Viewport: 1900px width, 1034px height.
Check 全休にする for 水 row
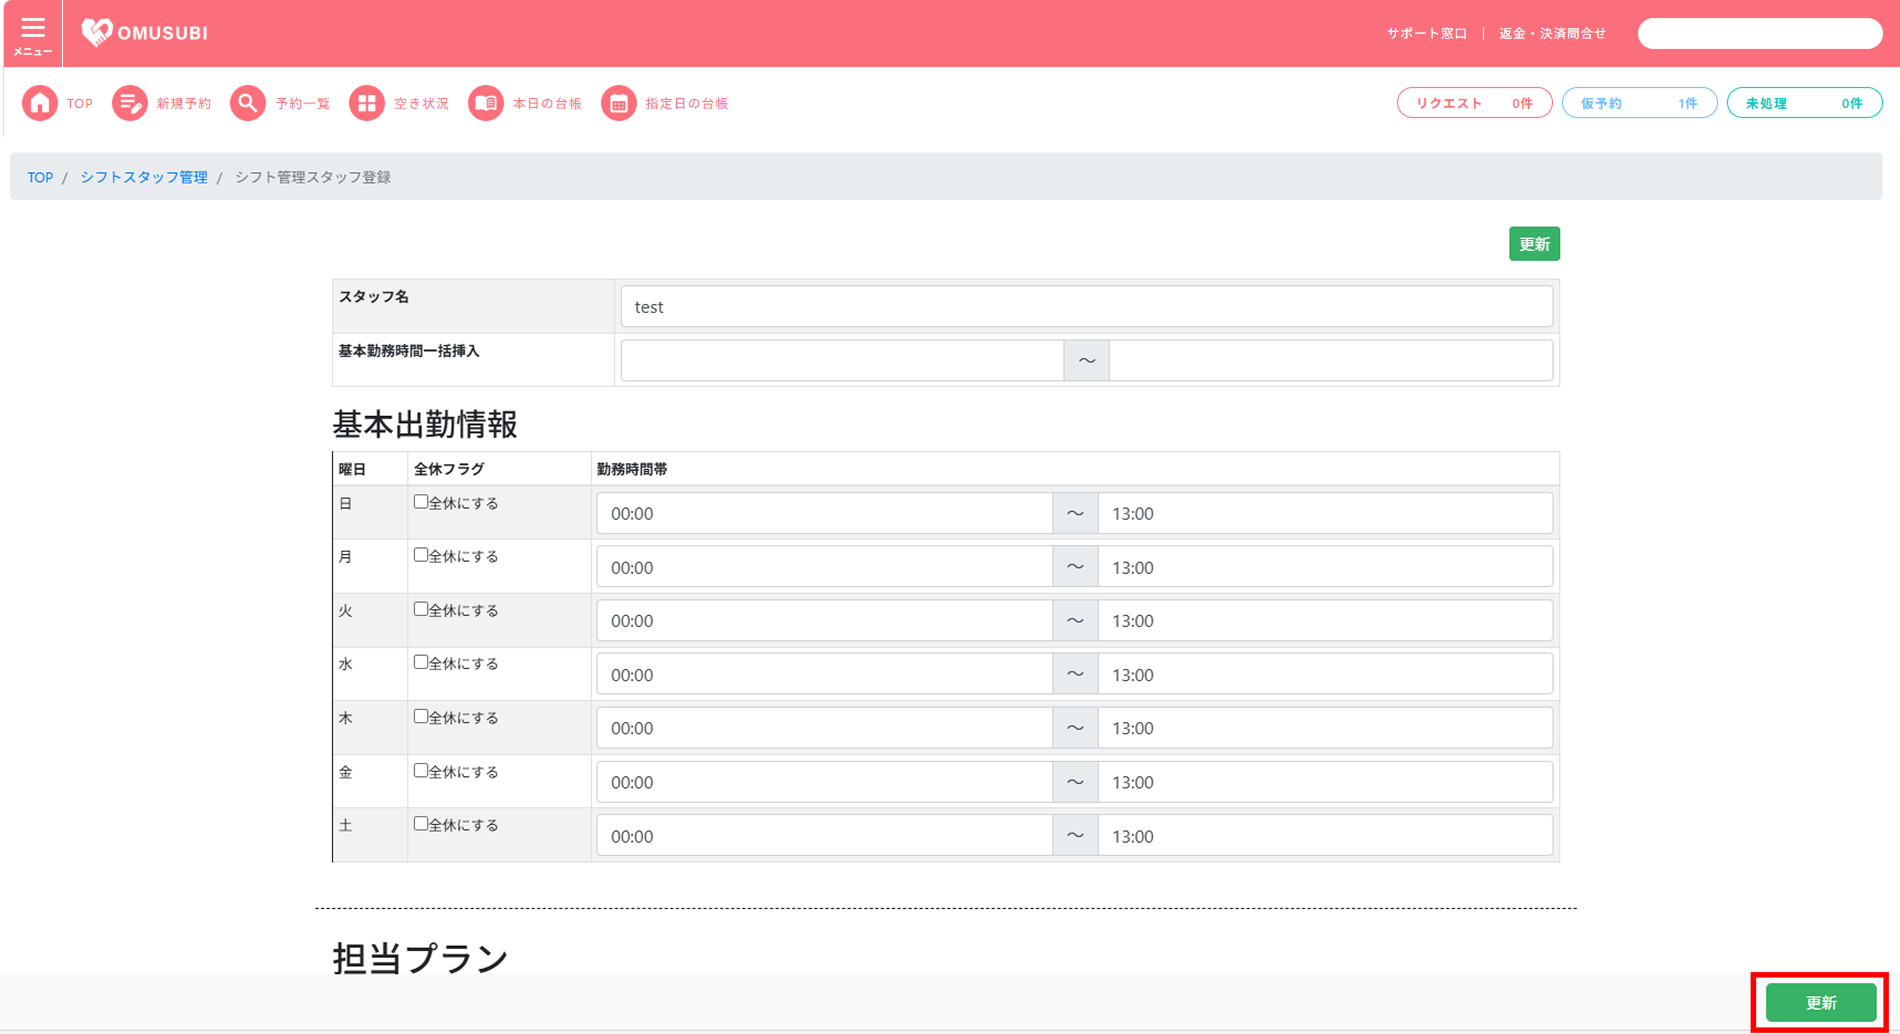pyautogui.click(x=421, y=662)
